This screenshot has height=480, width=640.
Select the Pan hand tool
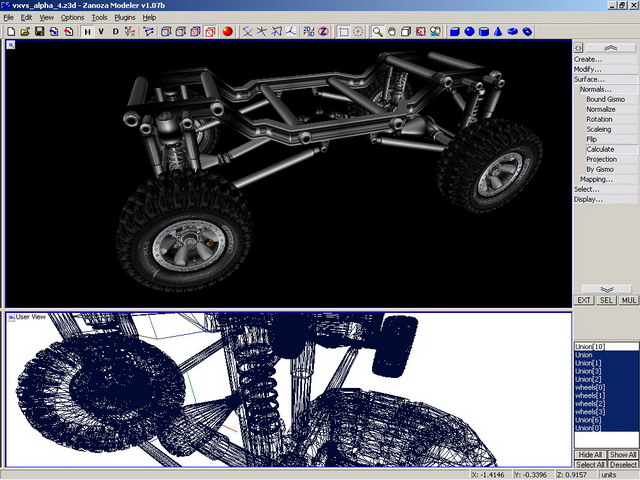392,32
